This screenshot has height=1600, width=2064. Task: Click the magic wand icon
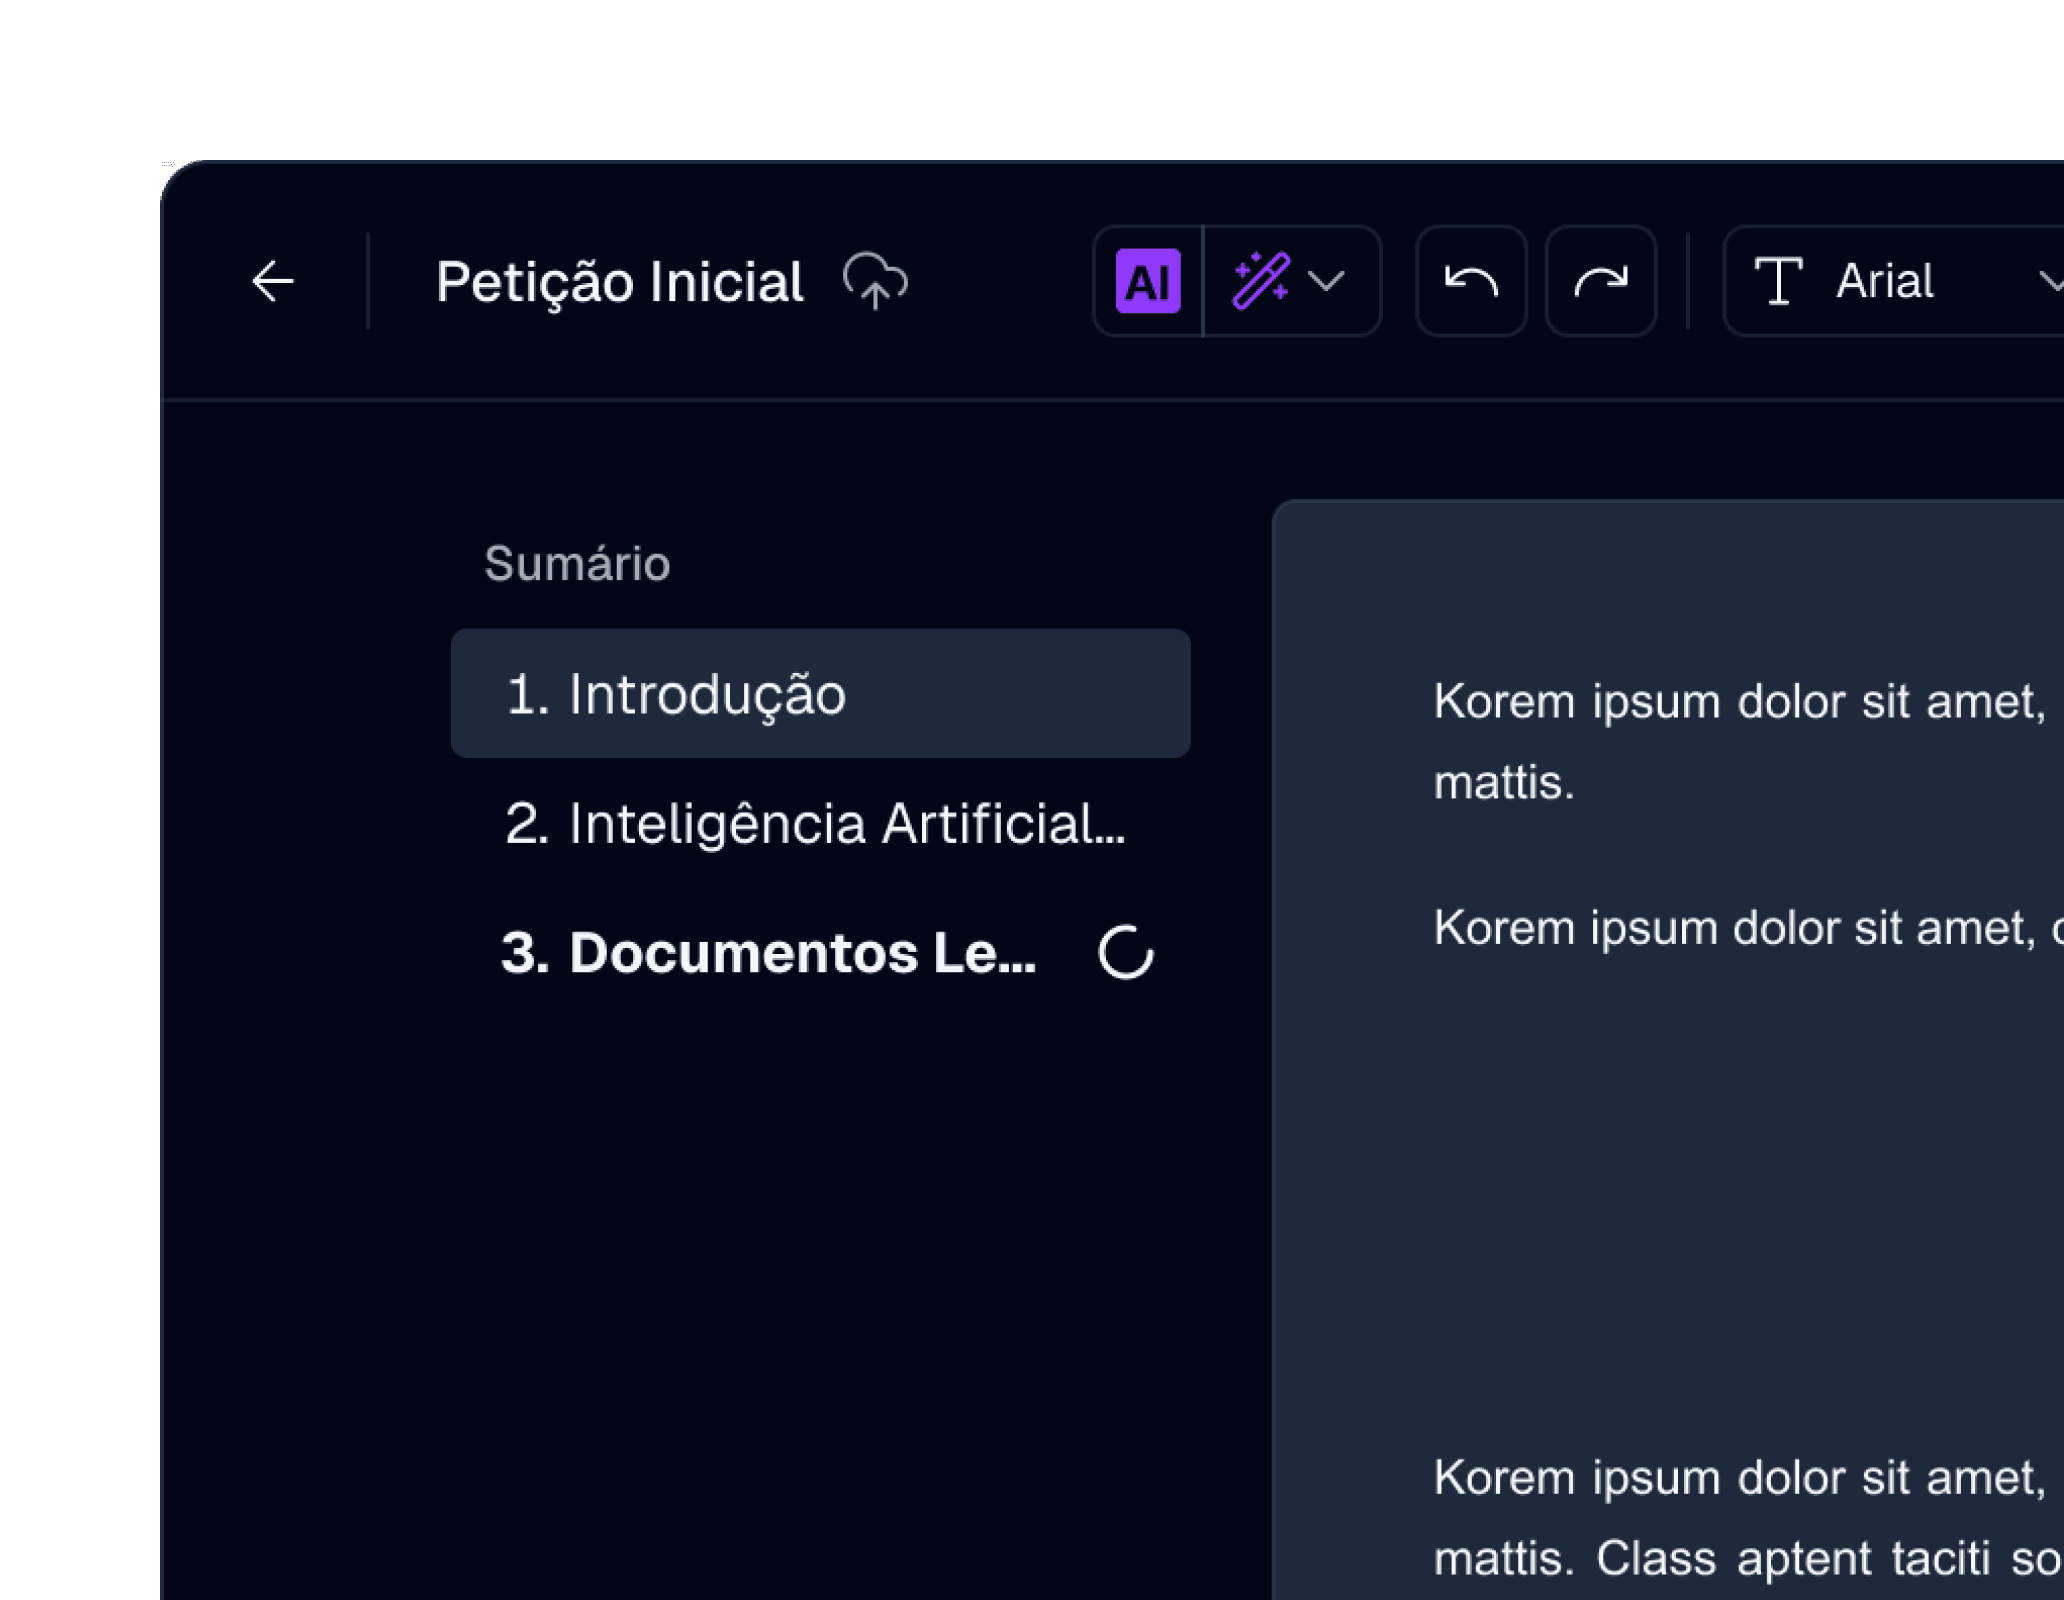pos(1262,281)
